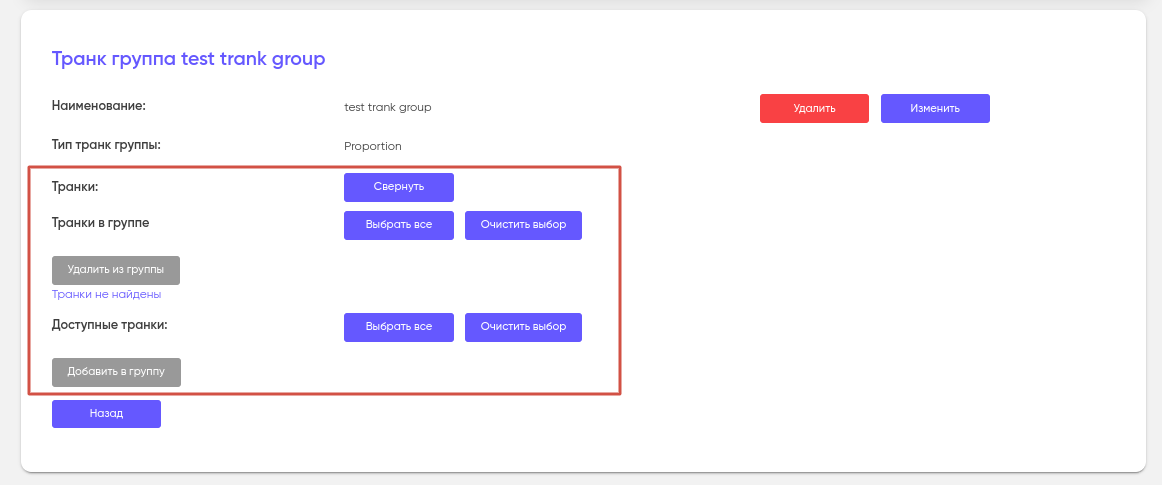Image resolution: width=1162 pixels, height=485 pixels.
Task: Click the gray Удалить из группы button
Action: point(116,270)
